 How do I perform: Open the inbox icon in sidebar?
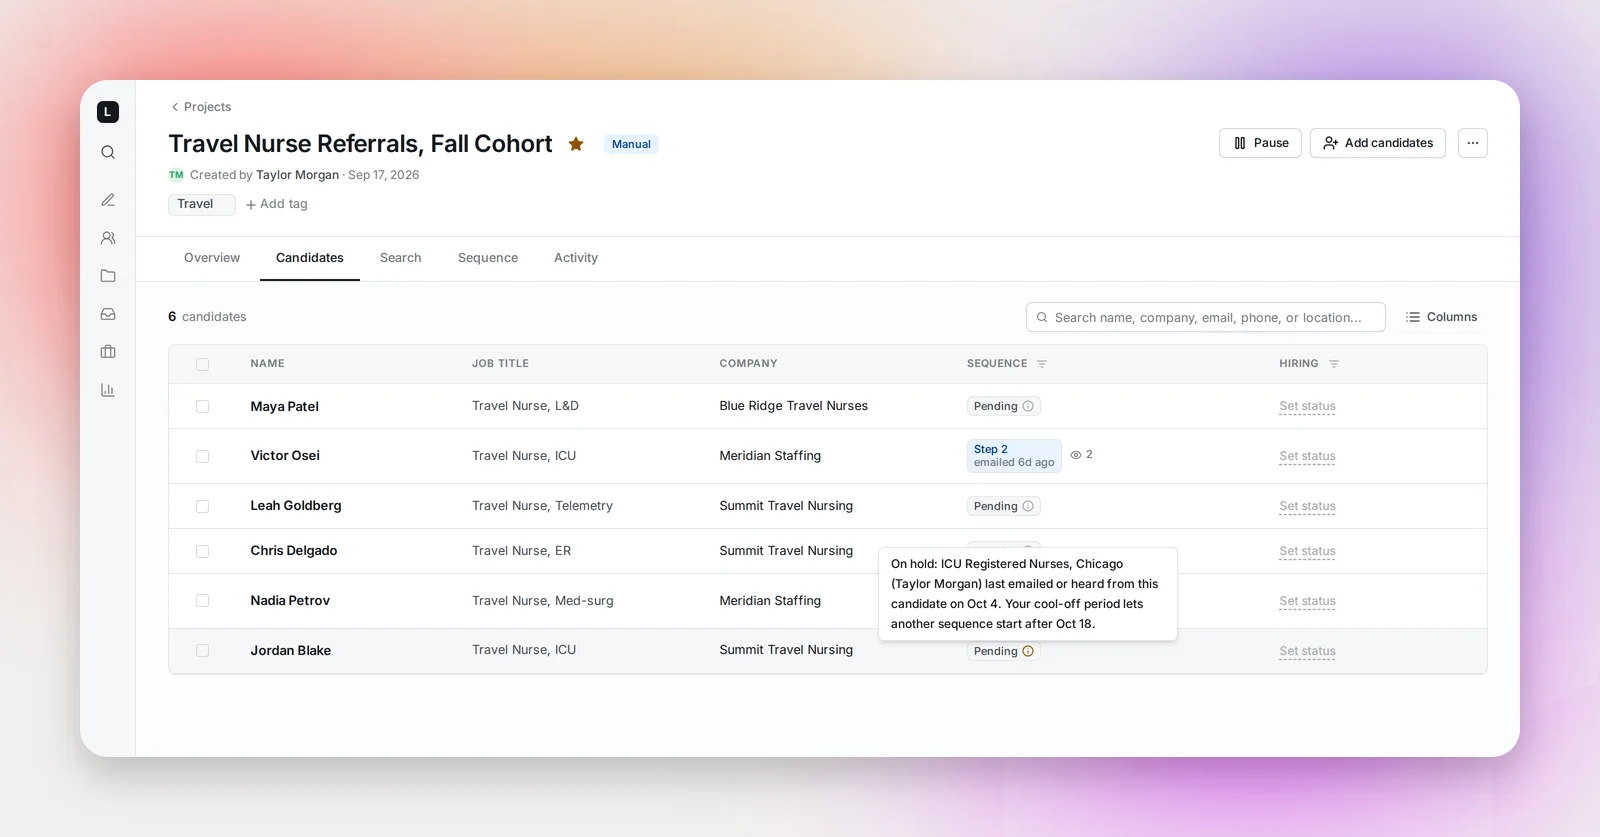(108, 314)
